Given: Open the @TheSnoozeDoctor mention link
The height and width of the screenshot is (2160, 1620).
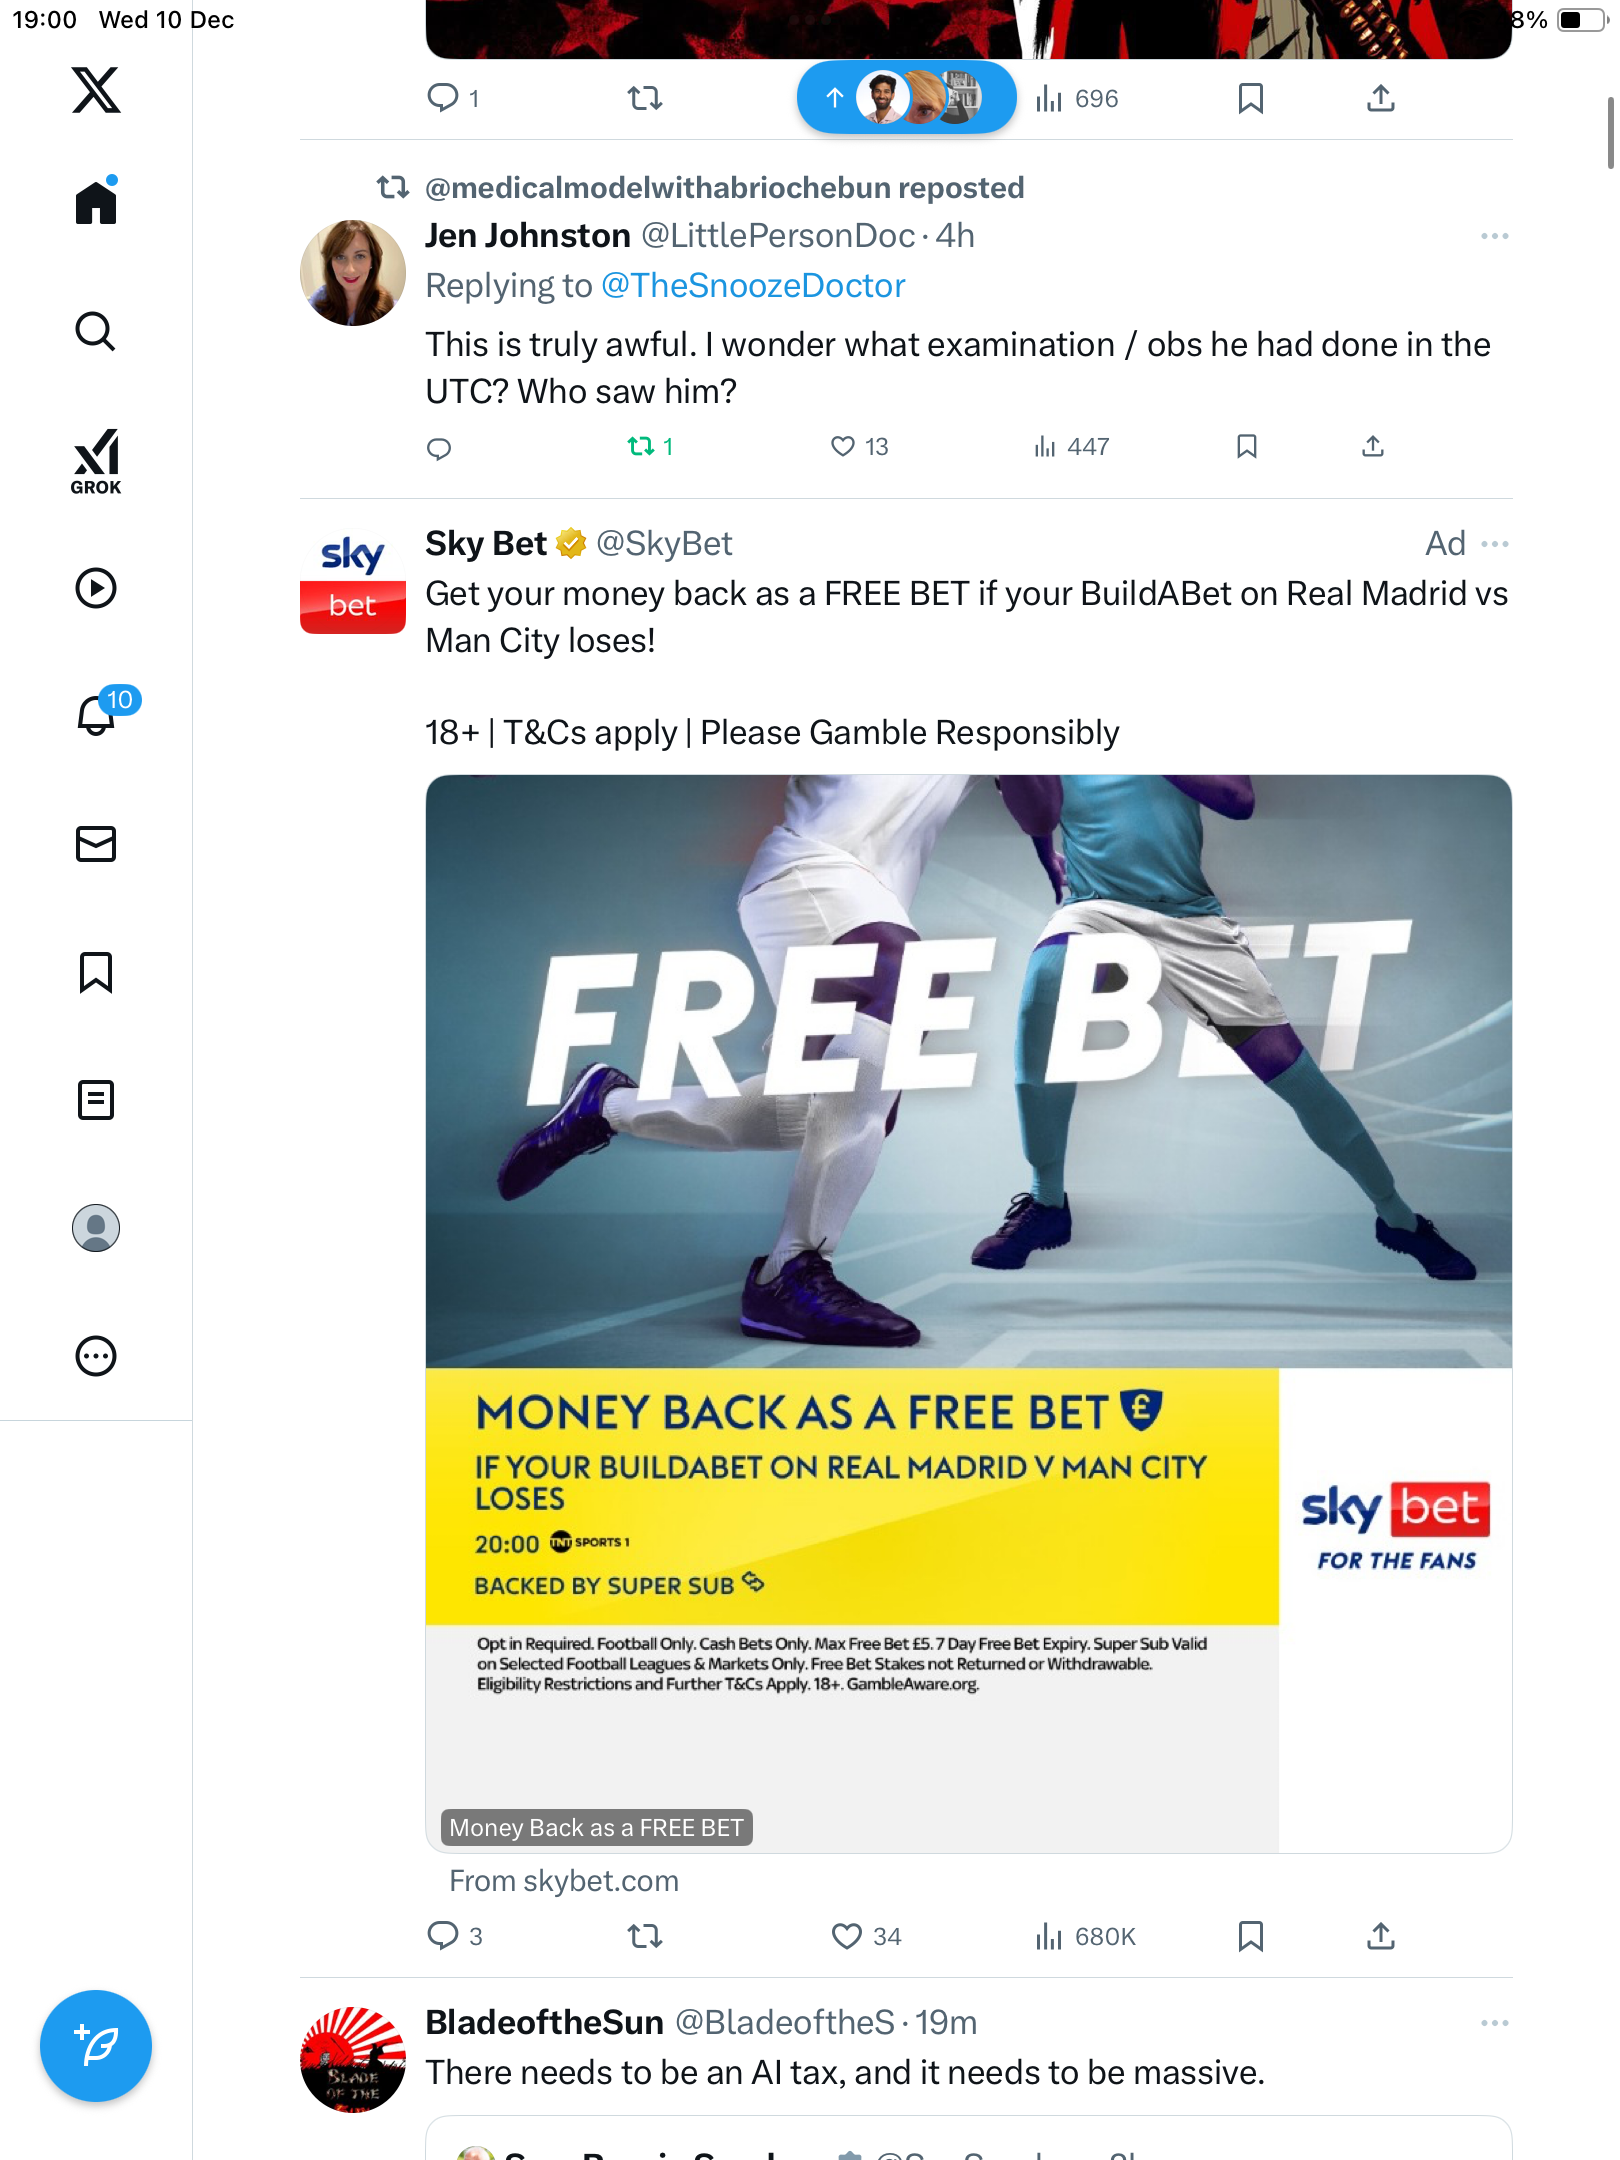Looking at the screenshot, I should pos(753,286).
